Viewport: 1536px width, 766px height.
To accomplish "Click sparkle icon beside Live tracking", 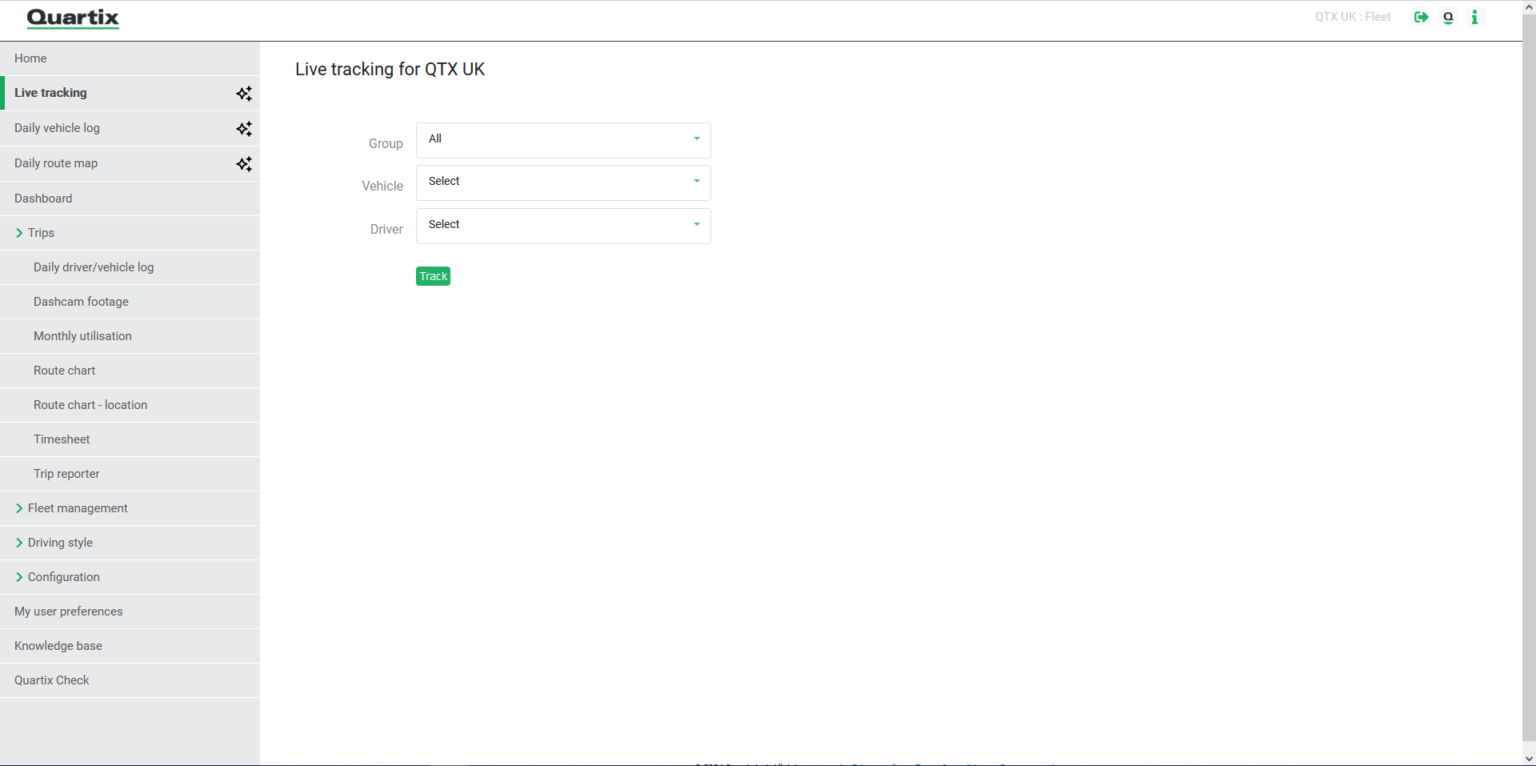I will point(243,94).
